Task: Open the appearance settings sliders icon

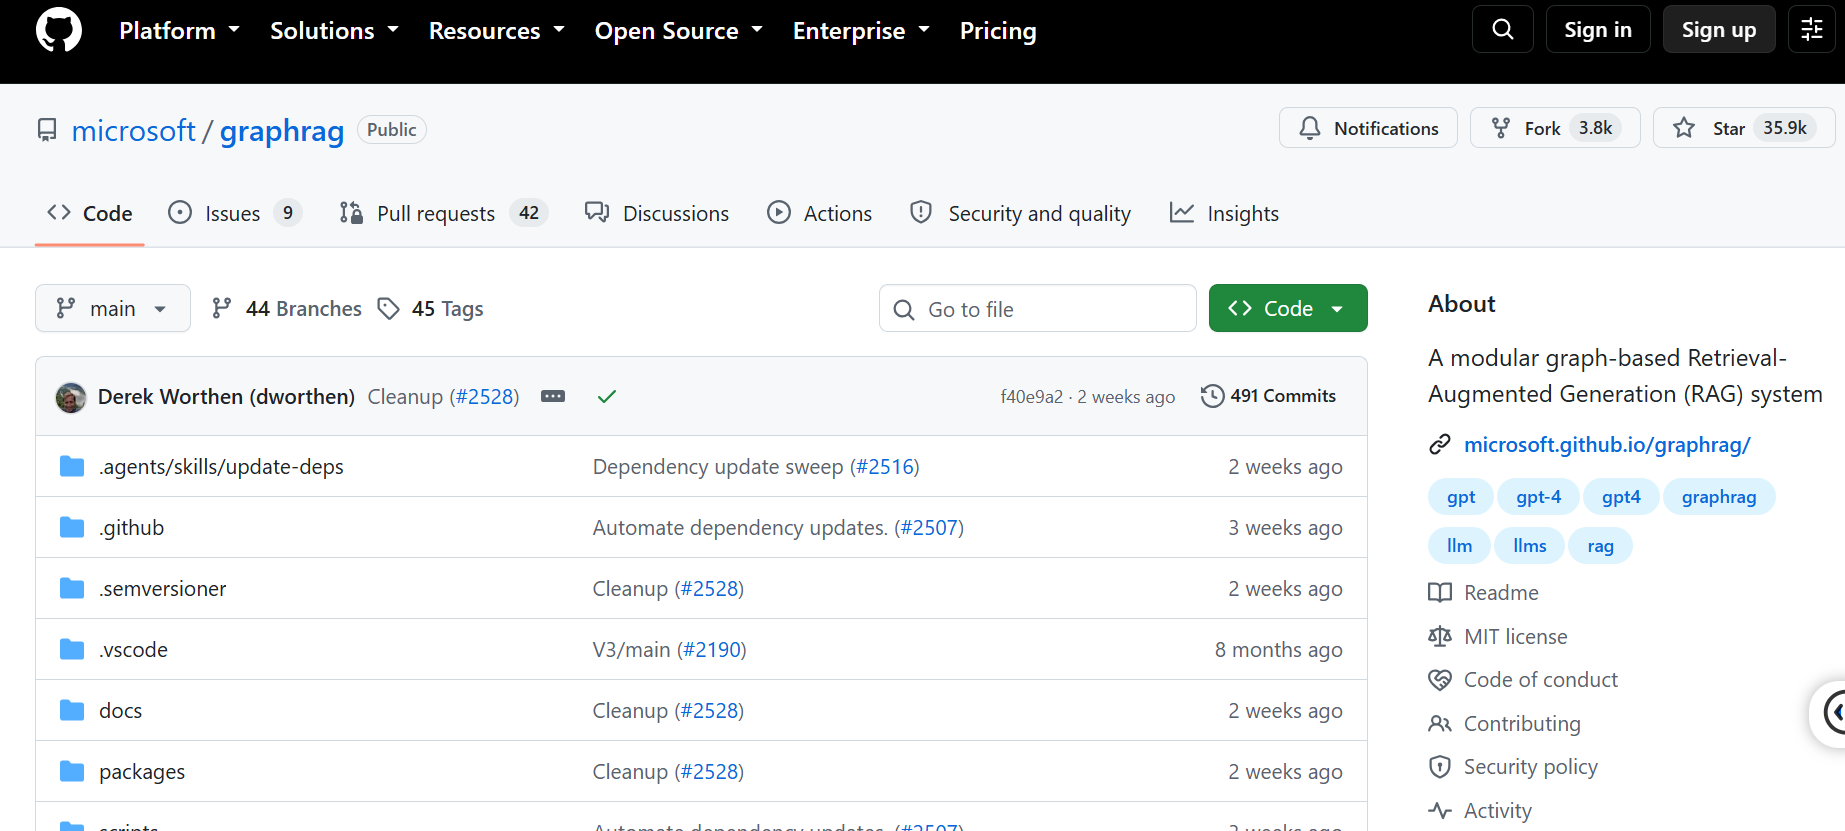Action: 1811,29
